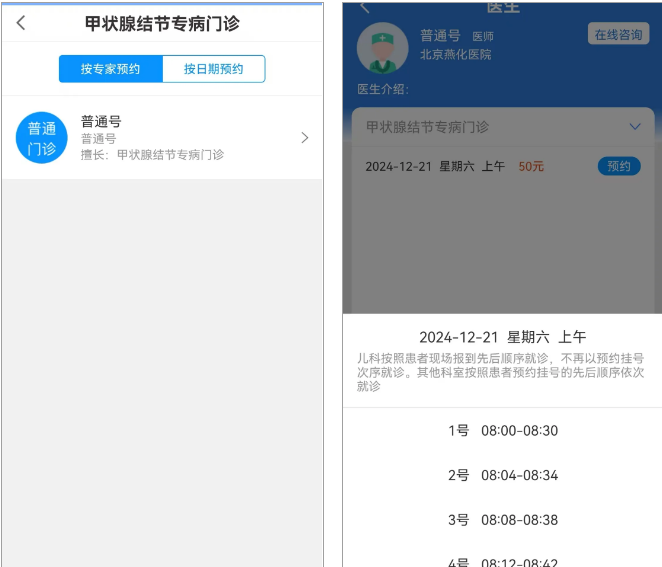Tap the 50元 price in schedule row
Viewport: 662px width, 567px height.
tap(531, 166)
